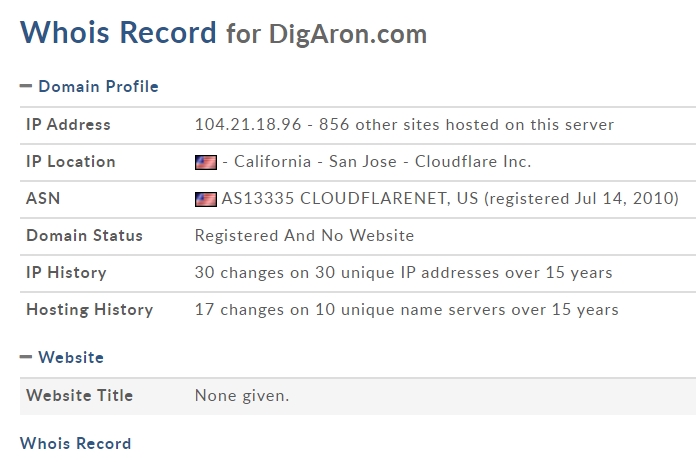This screenshot has width=696, height=462.
Task: Click the None given website title value
Action: (x=242, y=396)
